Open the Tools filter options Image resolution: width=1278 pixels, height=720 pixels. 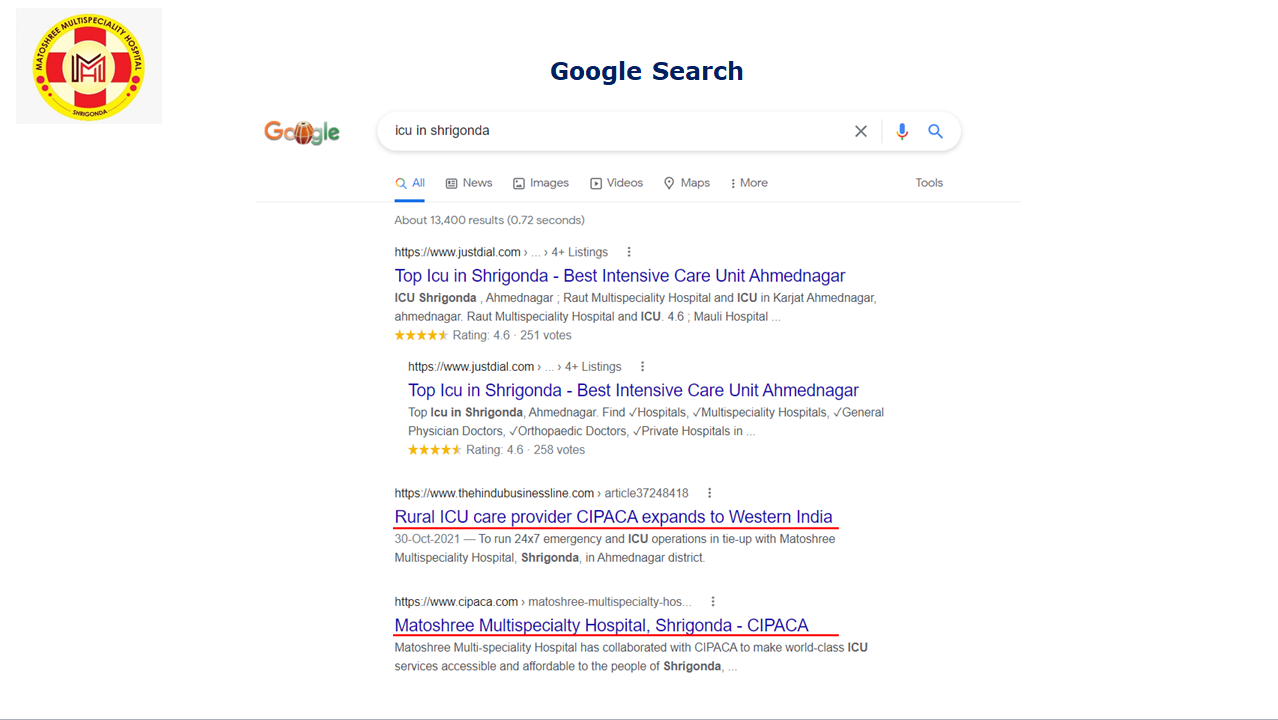click(x=929, y=183)
